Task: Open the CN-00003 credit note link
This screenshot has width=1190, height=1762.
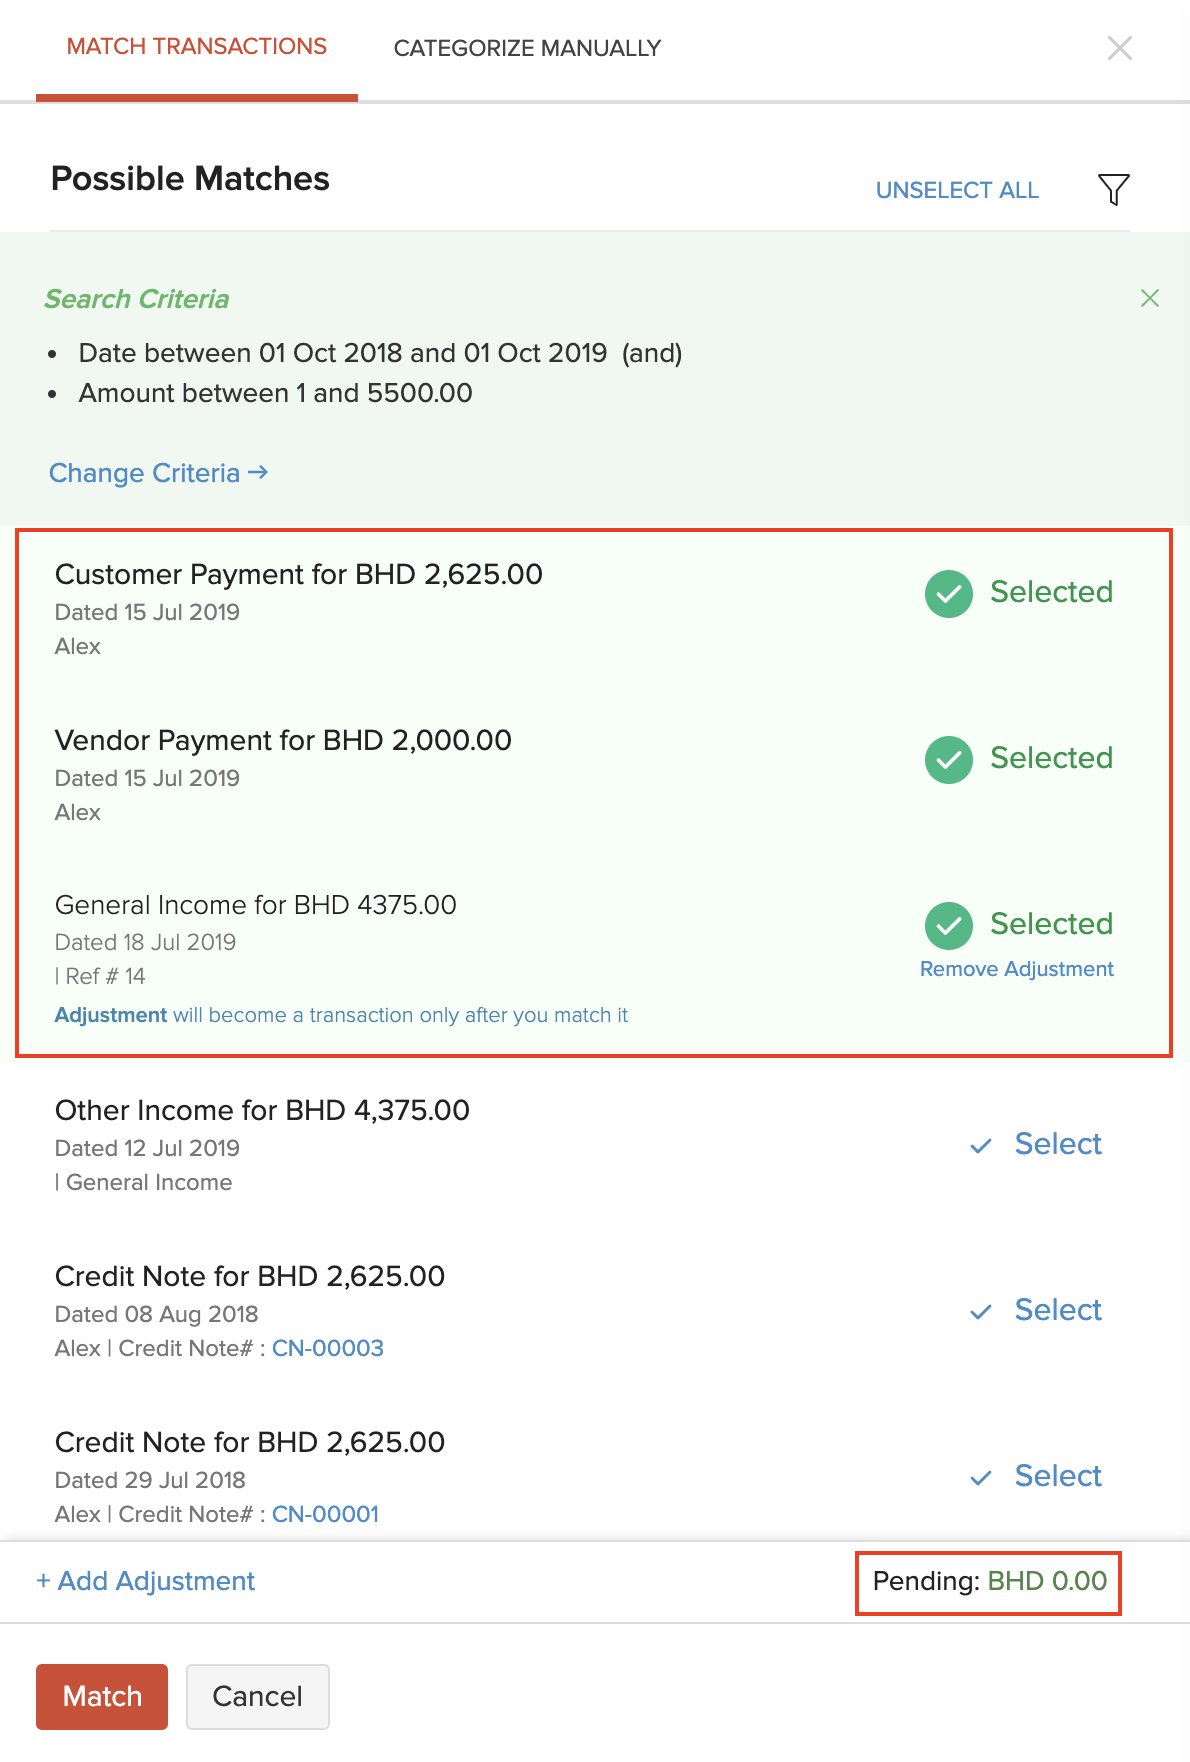Action: 328,1348
